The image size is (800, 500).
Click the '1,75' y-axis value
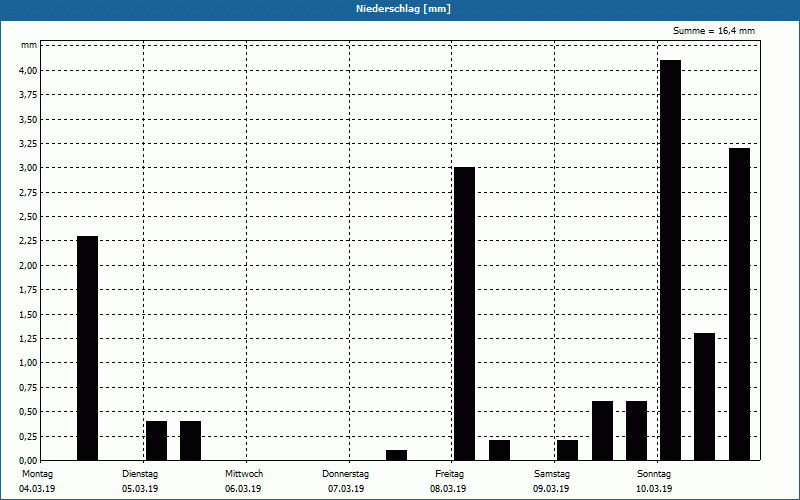point(29,290)
